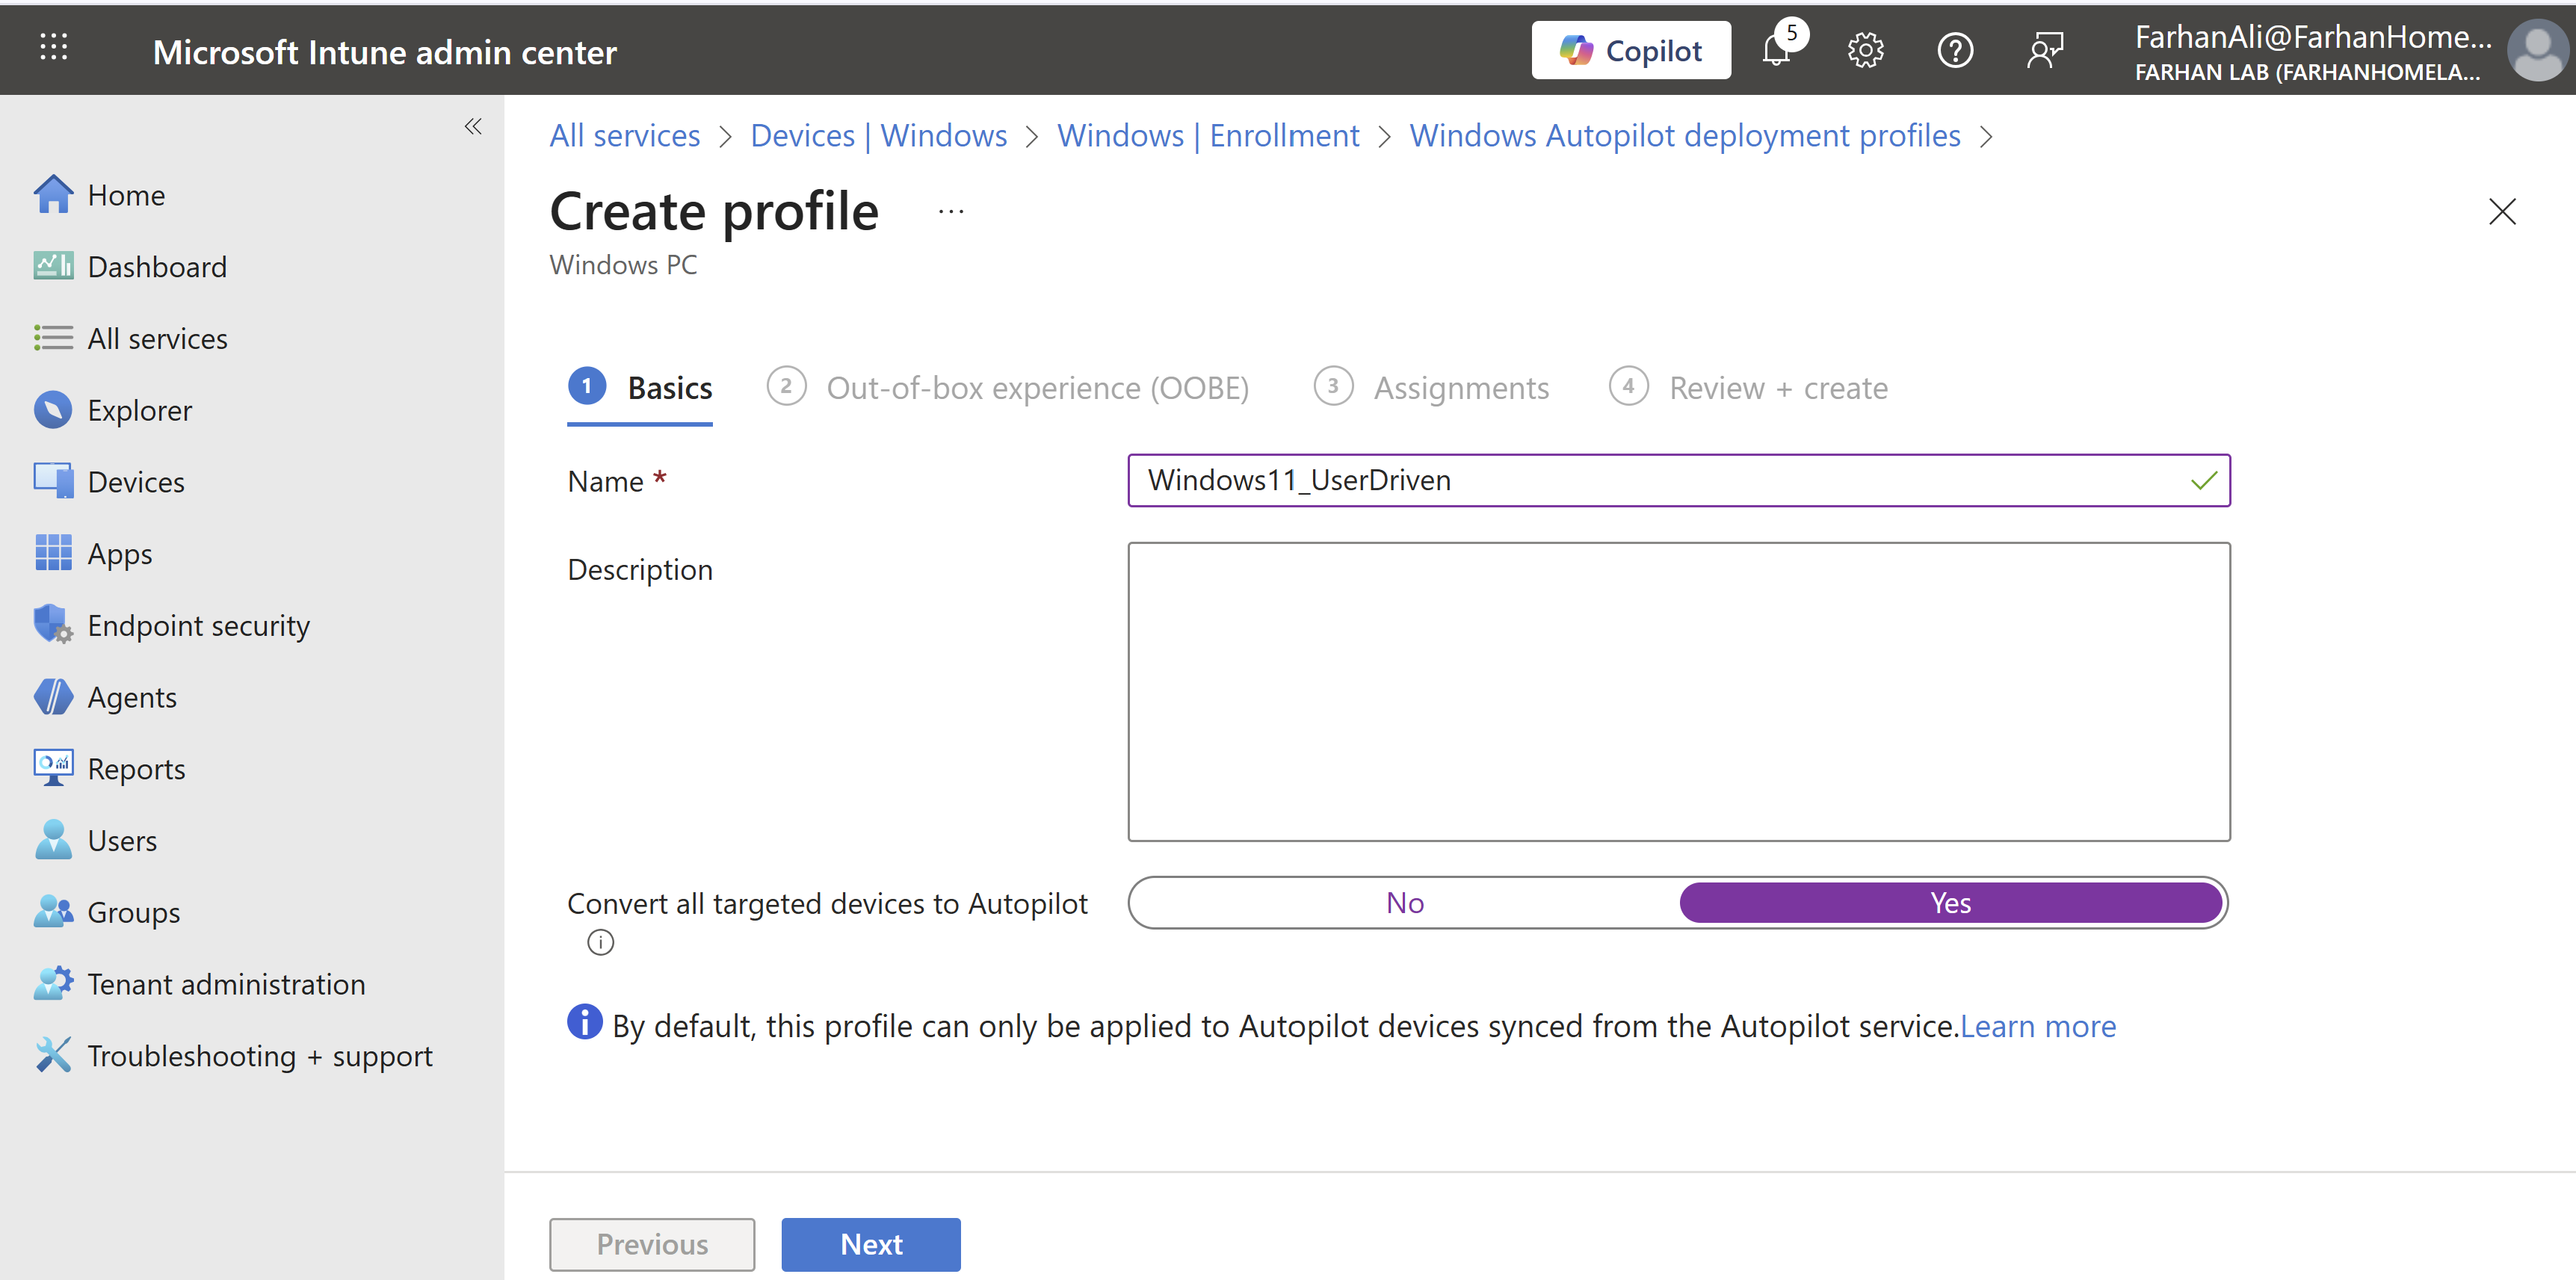This screenshot has width=2576, height=1280.
Task: Open the account menu avatar
Action: click(2538, 51)
